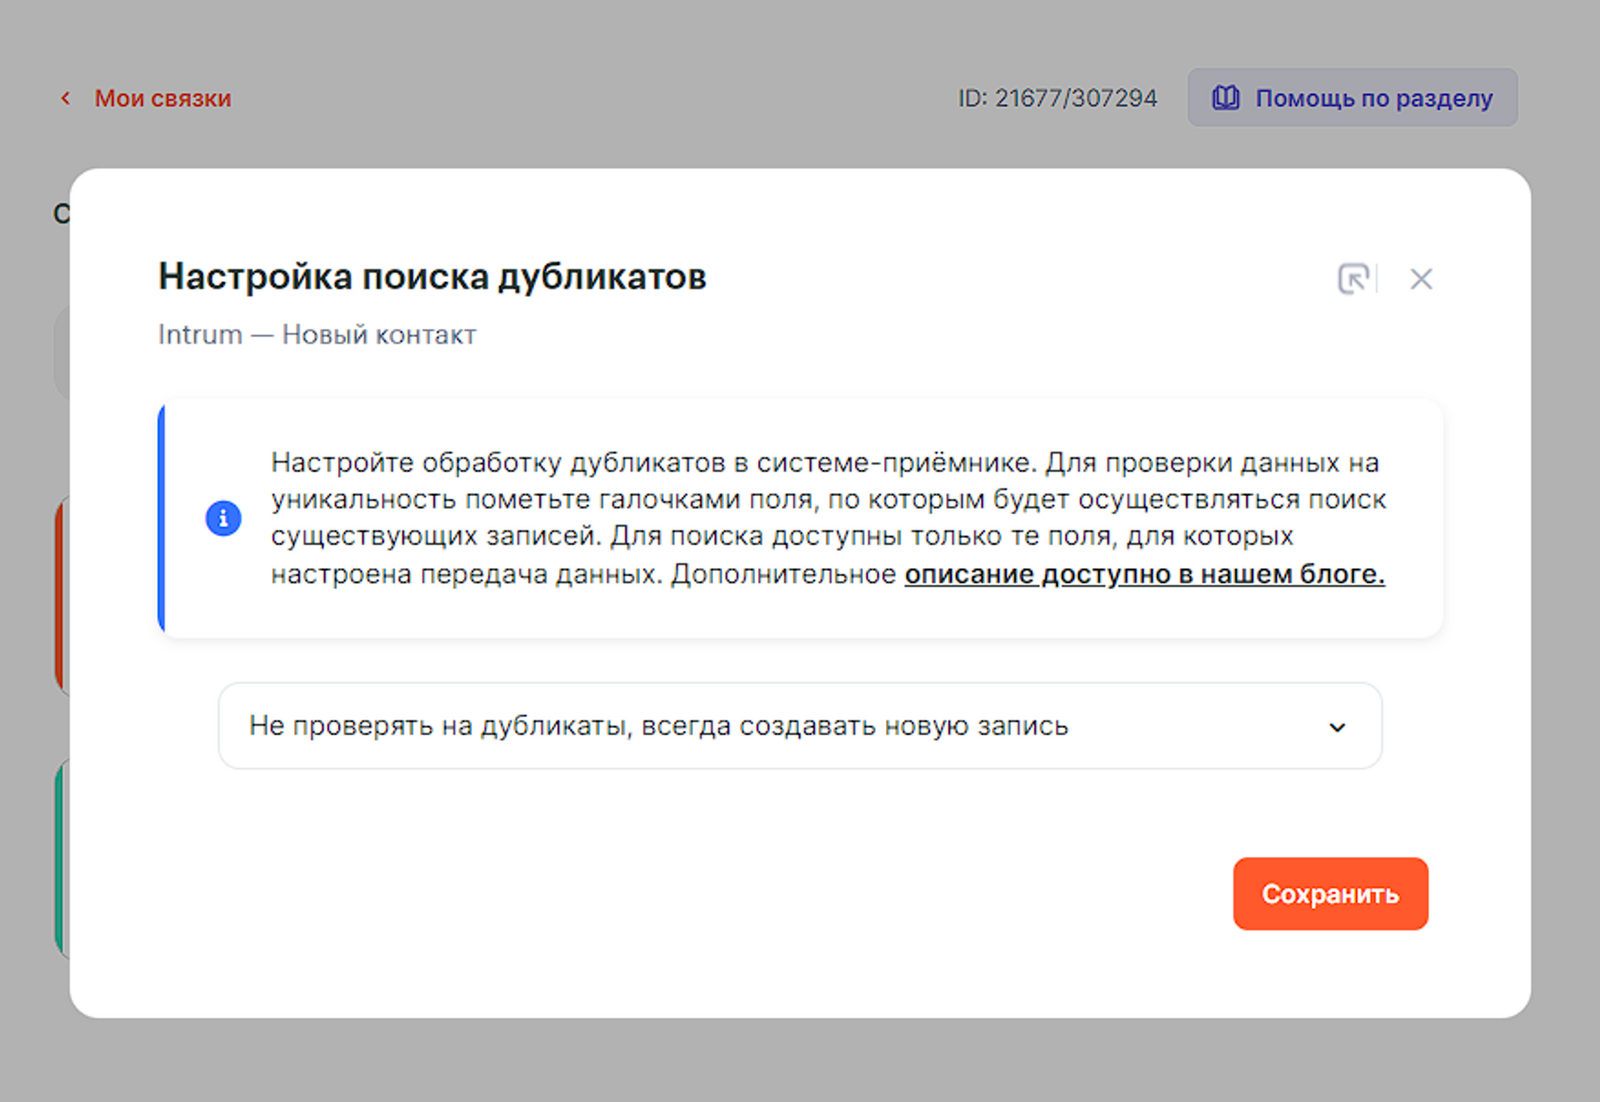The image size is (1600, 1102).
Task: Click the orange card edge behind the dialog
Action: coord(61,595)
